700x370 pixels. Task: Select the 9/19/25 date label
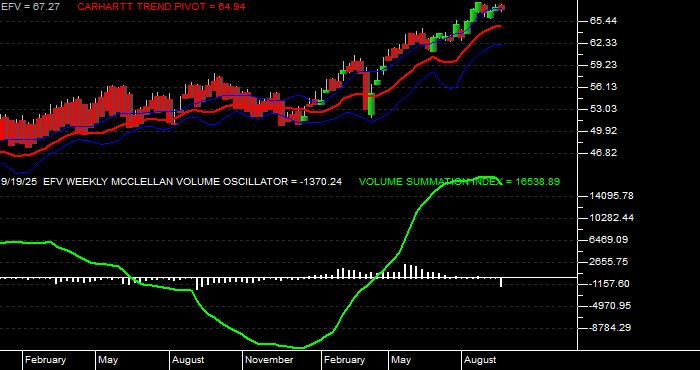[20, 182]
